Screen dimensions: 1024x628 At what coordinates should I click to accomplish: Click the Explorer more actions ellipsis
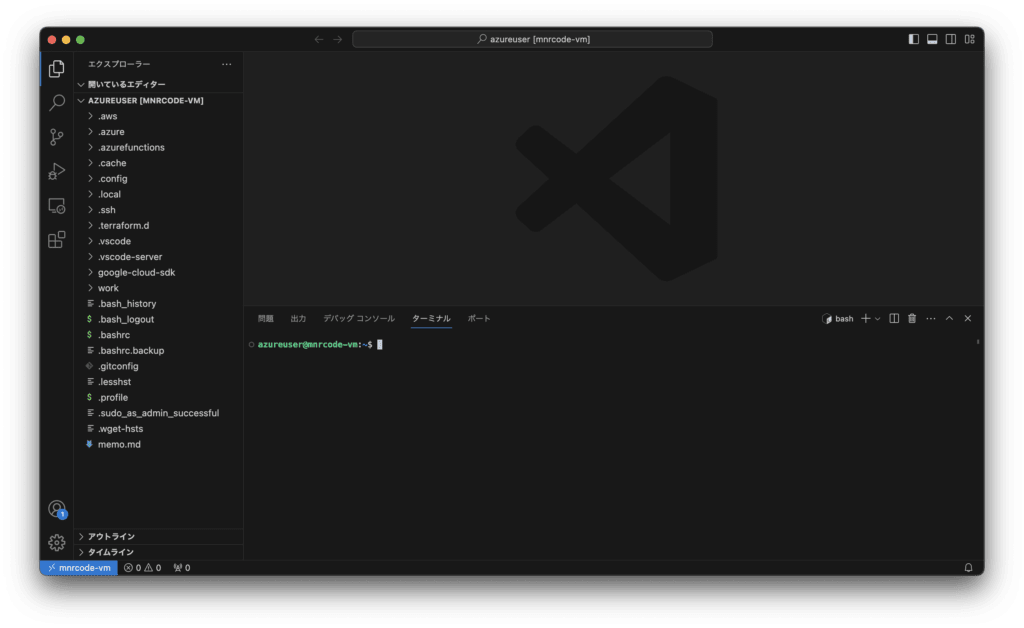click(227, 64)
